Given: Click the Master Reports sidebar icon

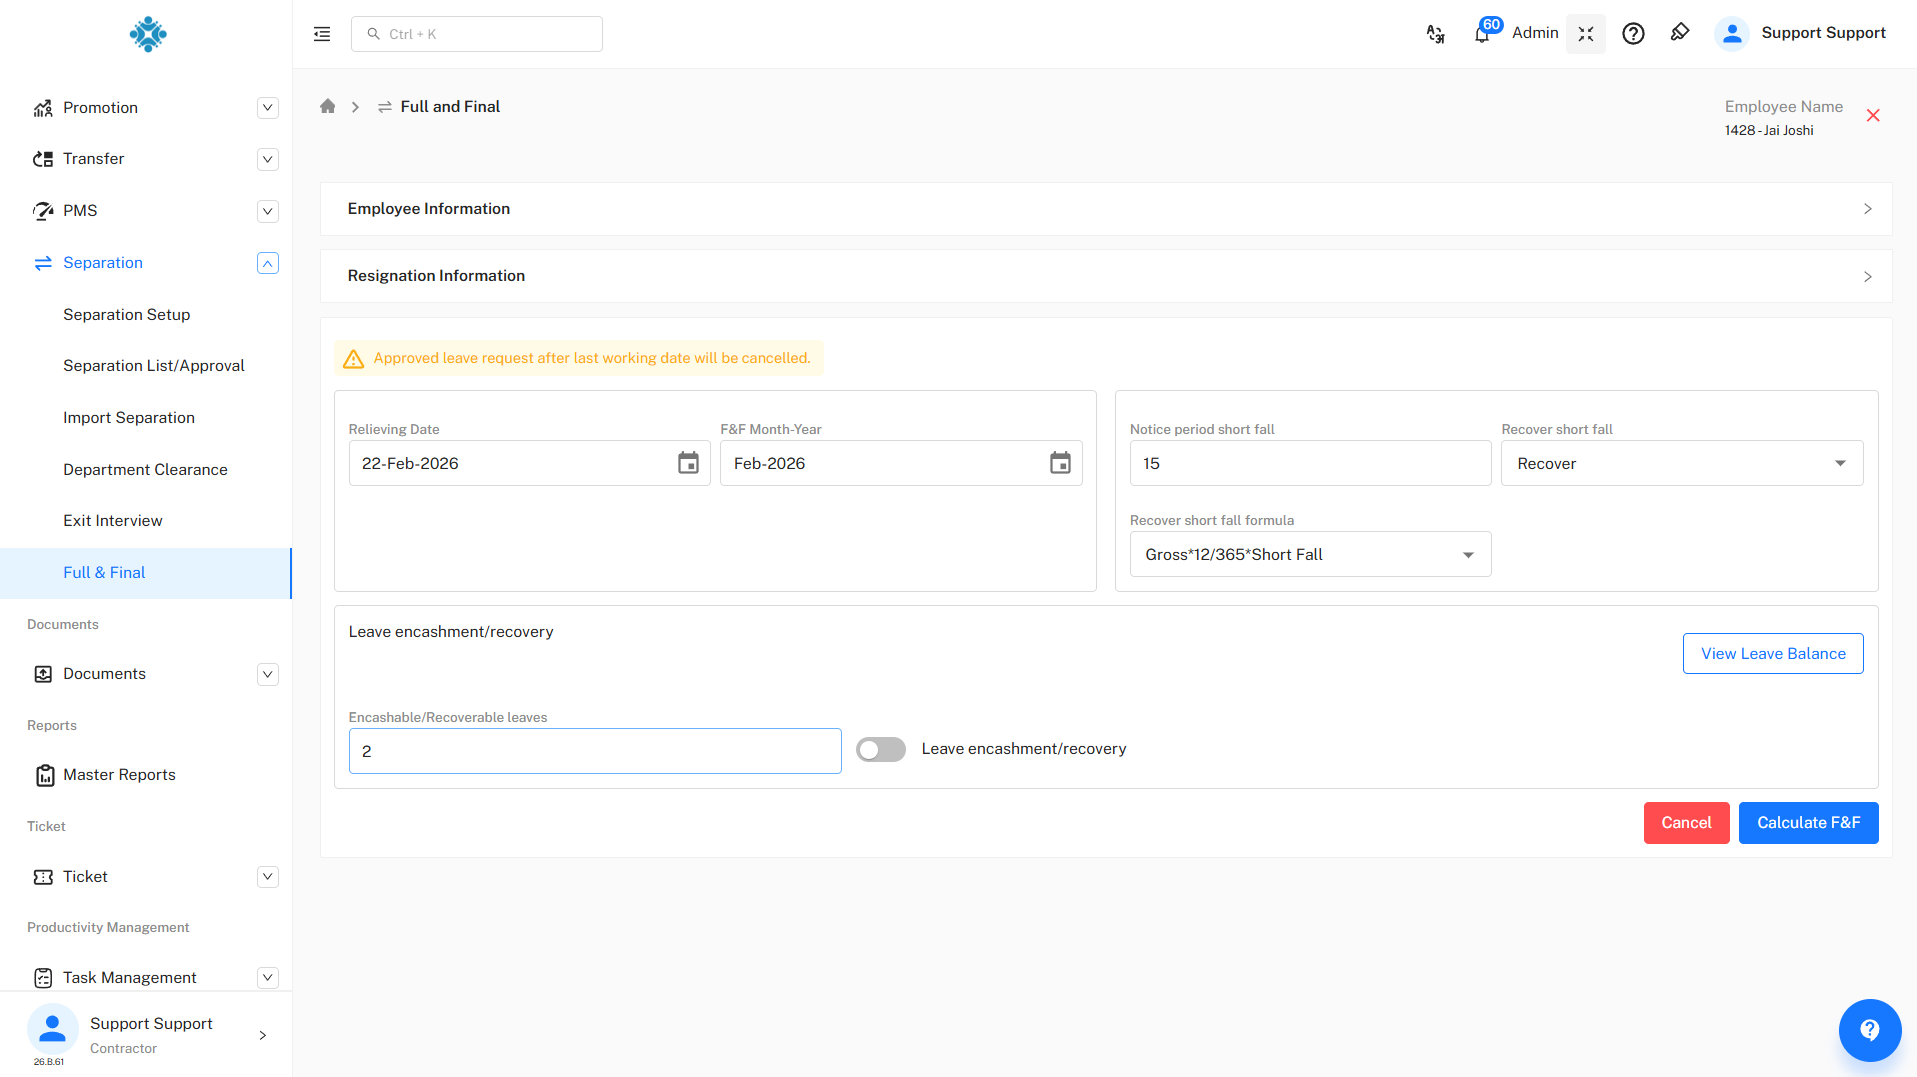Looking at the screenshot, I should [44, 775].
